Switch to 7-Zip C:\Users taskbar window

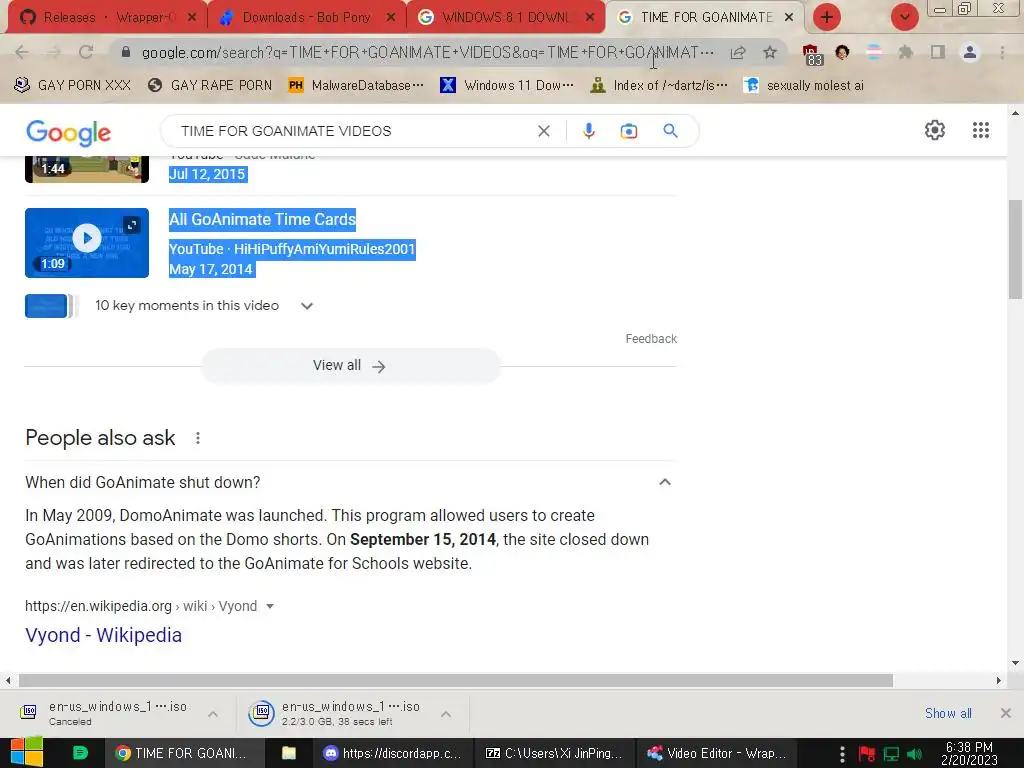pos(555,753)
